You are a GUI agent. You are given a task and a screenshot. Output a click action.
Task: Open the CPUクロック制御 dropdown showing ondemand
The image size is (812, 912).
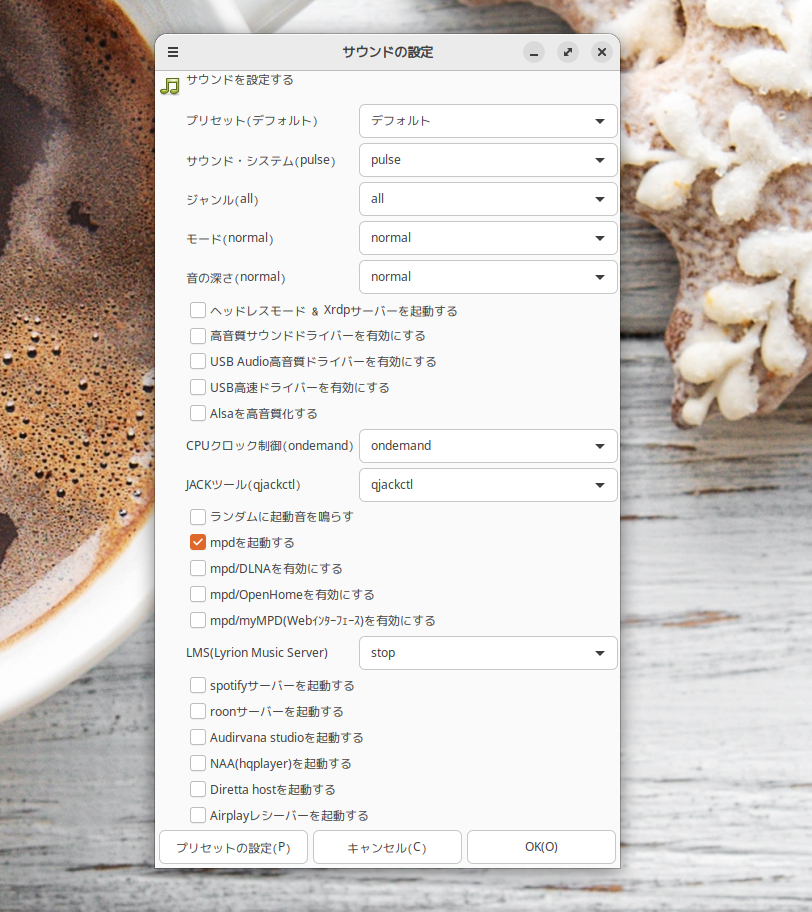pos(488,446)
